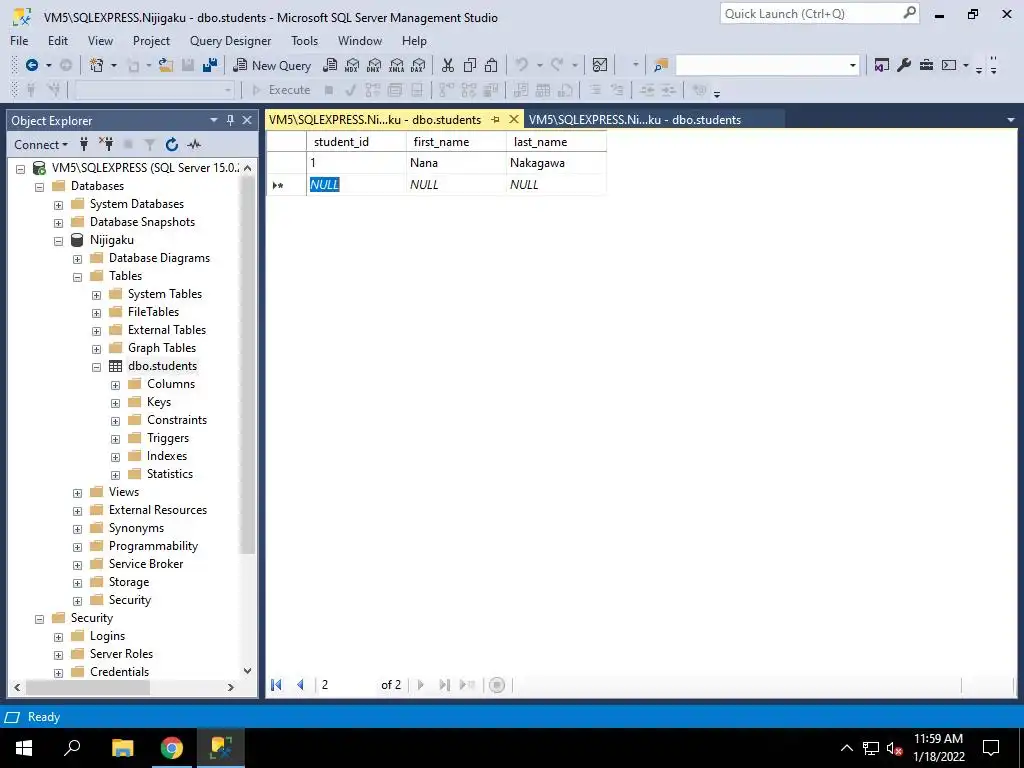Open the Edit menu

(57, 40)
